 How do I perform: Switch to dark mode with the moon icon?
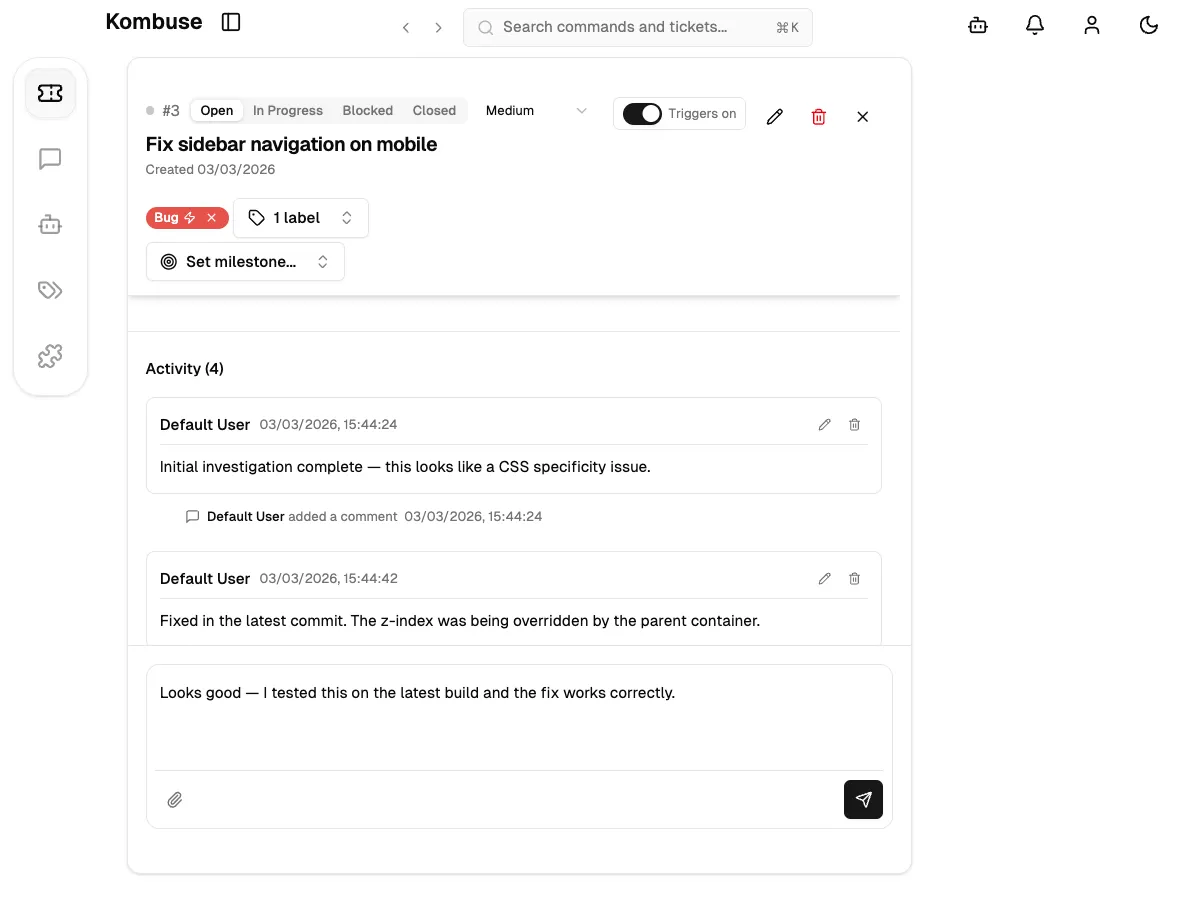[x=1148, y=24]
